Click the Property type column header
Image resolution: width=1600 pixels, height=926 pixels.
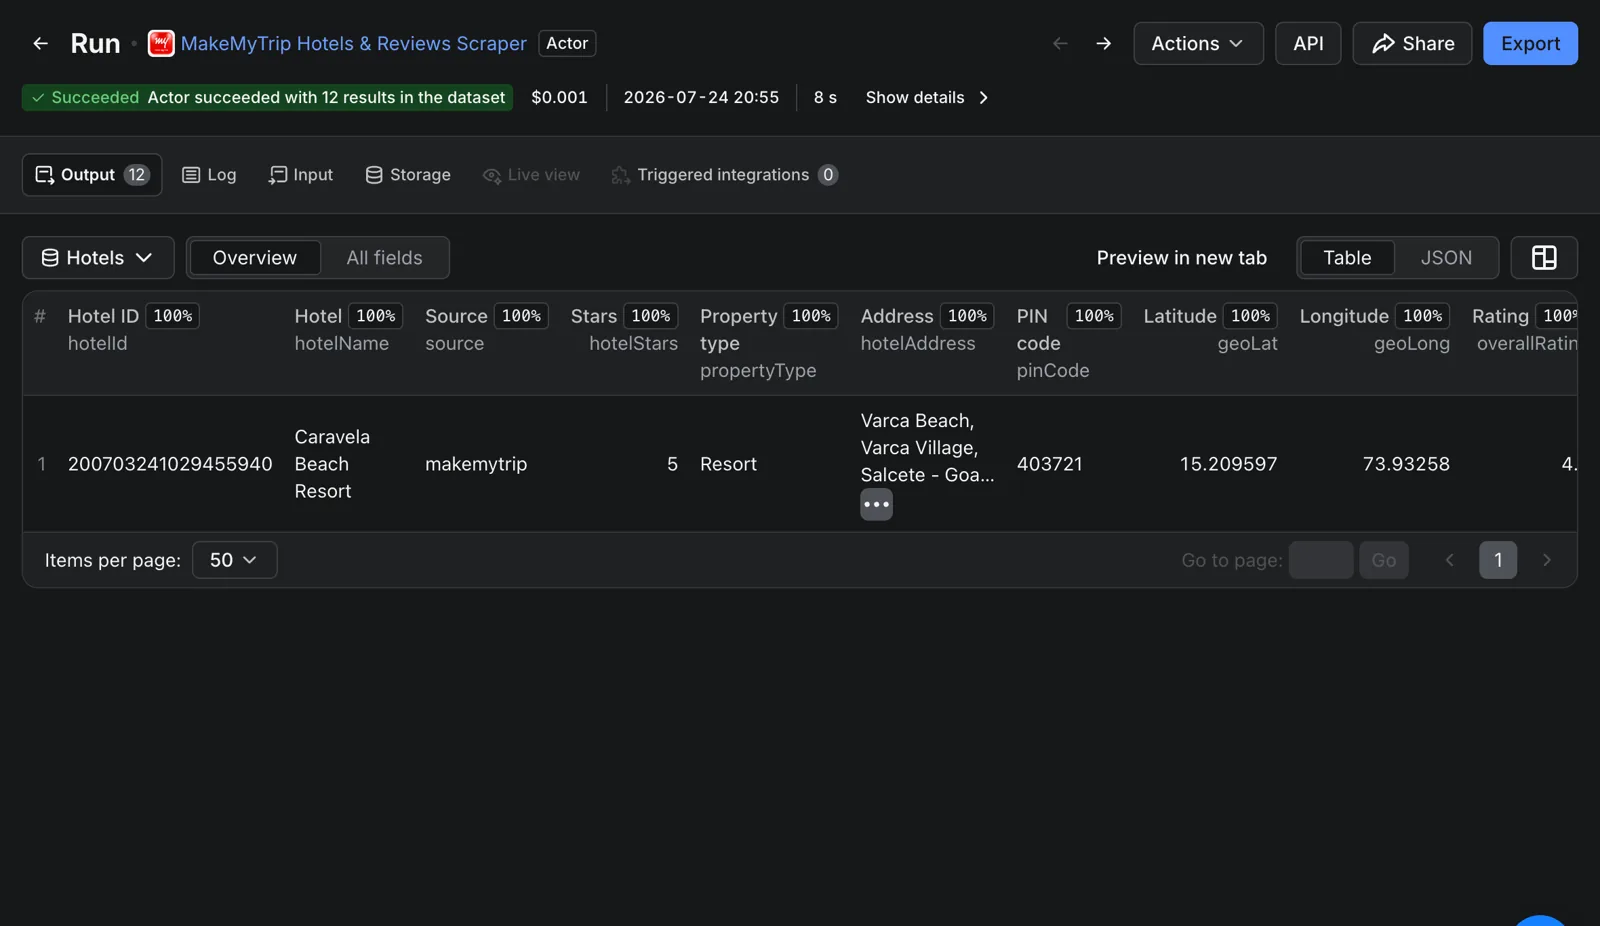point(739,329)
